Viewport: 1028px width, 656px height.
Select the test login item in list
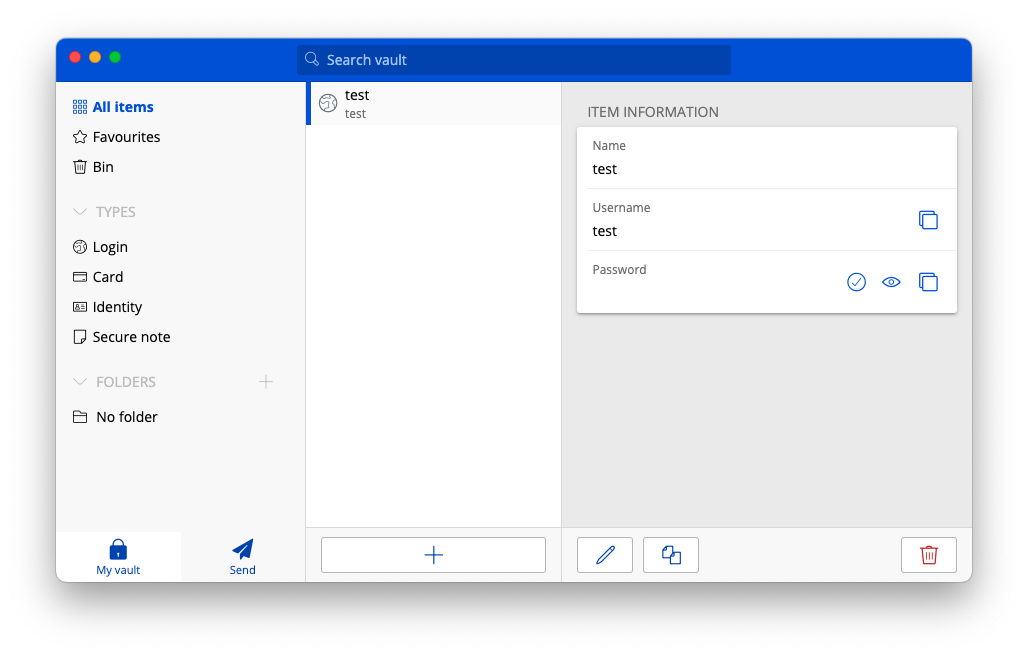tap(433, 104)
